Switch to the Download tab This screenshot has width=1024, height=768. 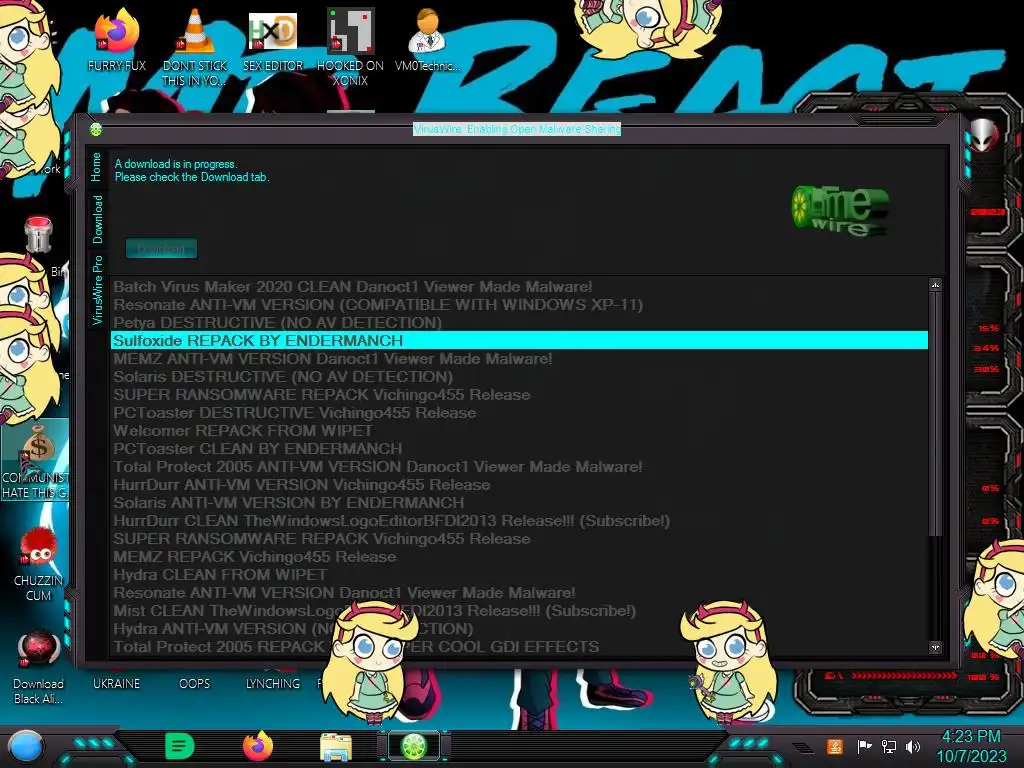pyautogui.click(x=97, y=219)
